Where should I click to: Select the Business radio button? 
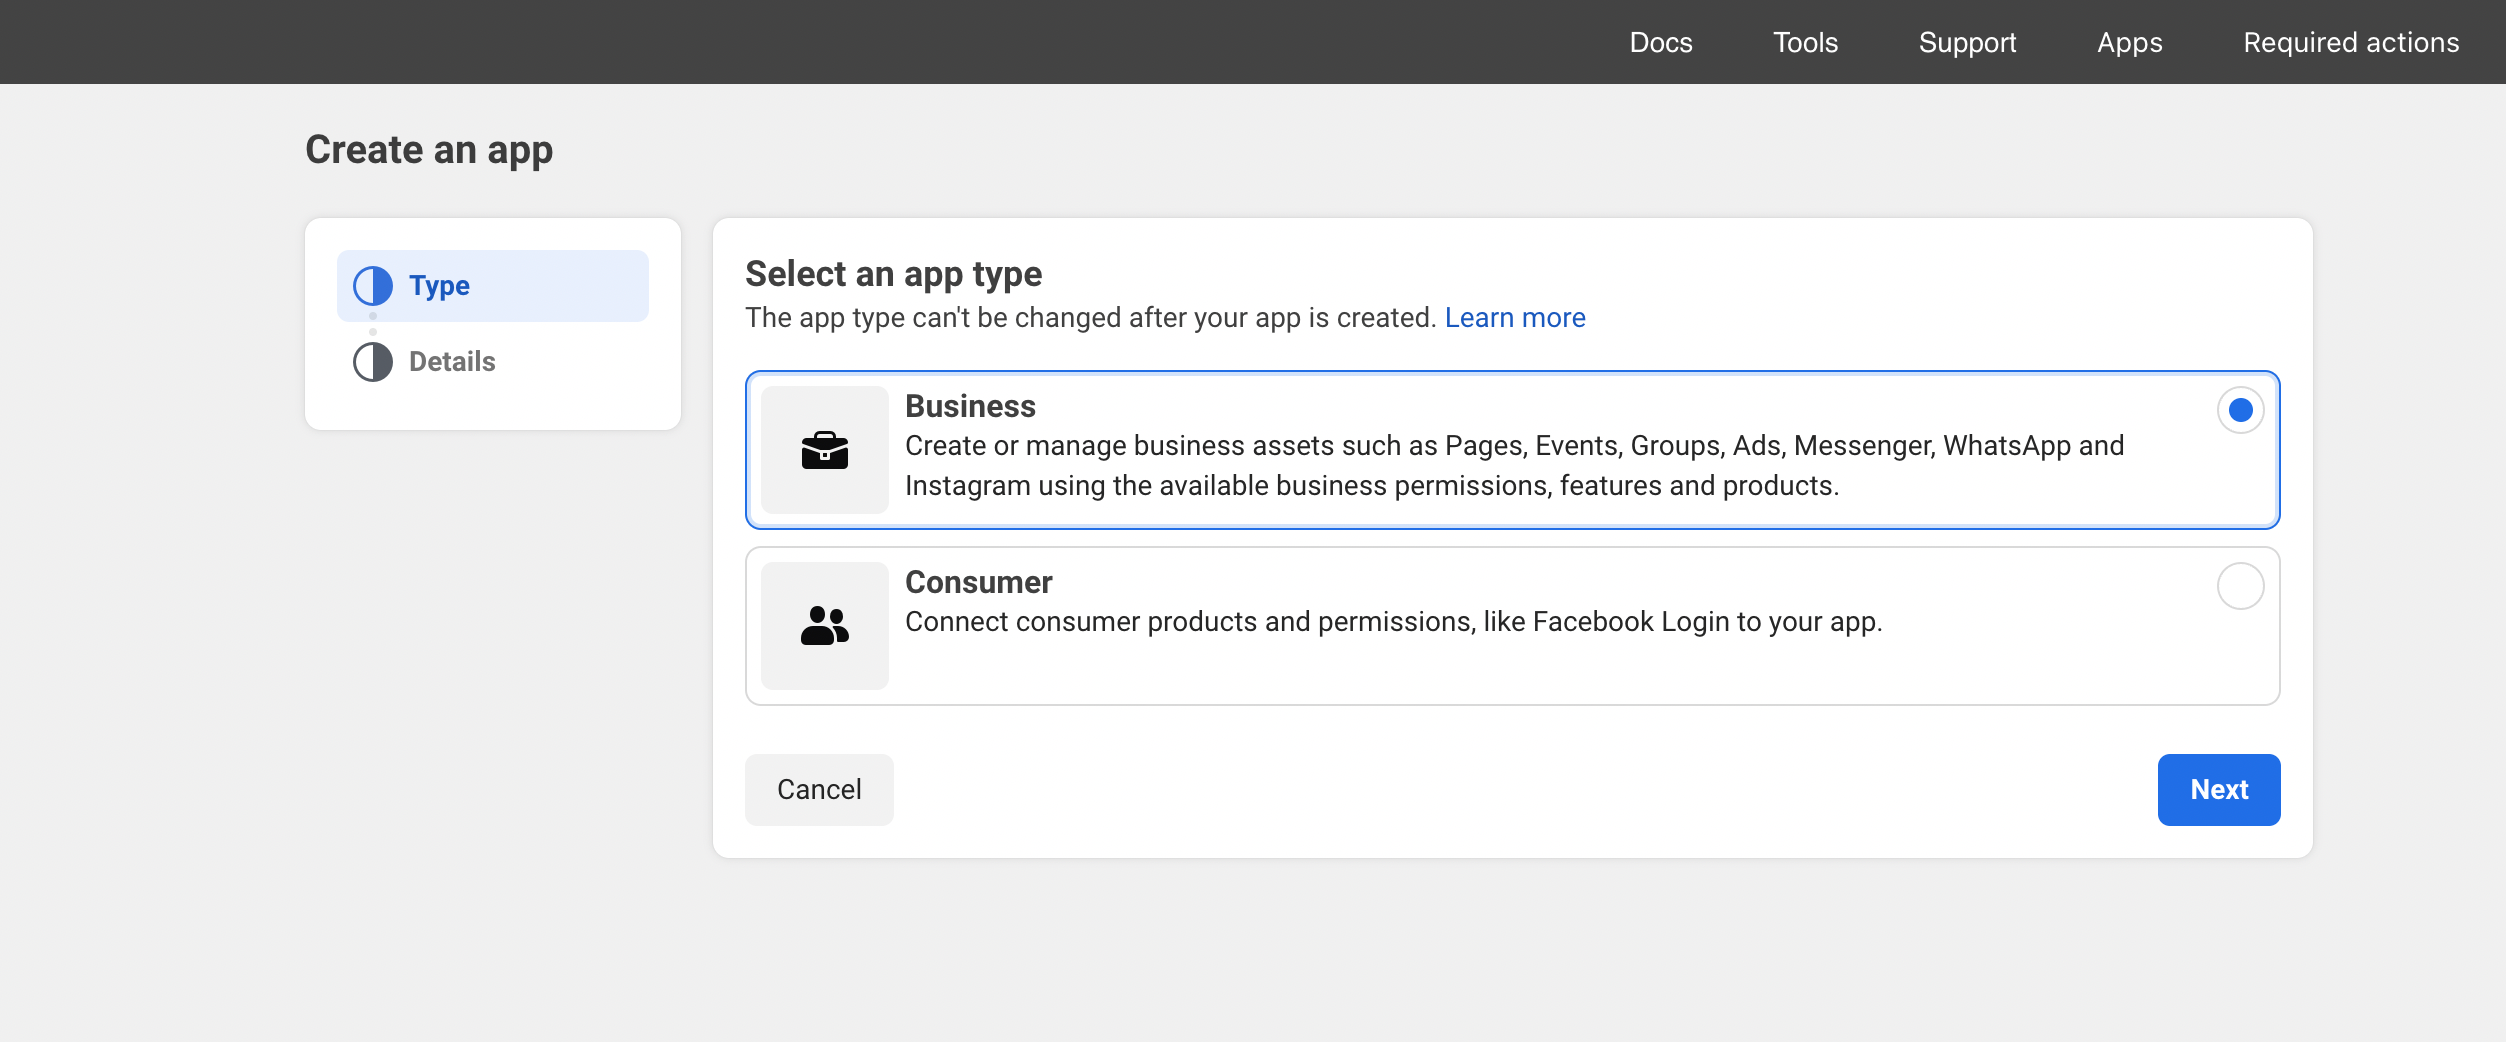tap(2240, 410)
